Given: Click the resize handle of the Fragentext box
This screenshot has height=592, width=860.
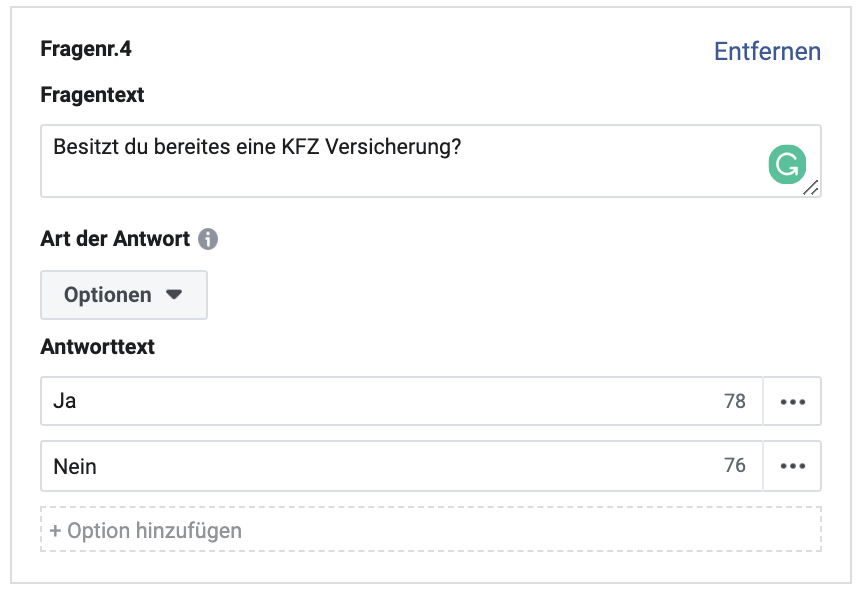Looking at the screenshot, I should [811, 188].
